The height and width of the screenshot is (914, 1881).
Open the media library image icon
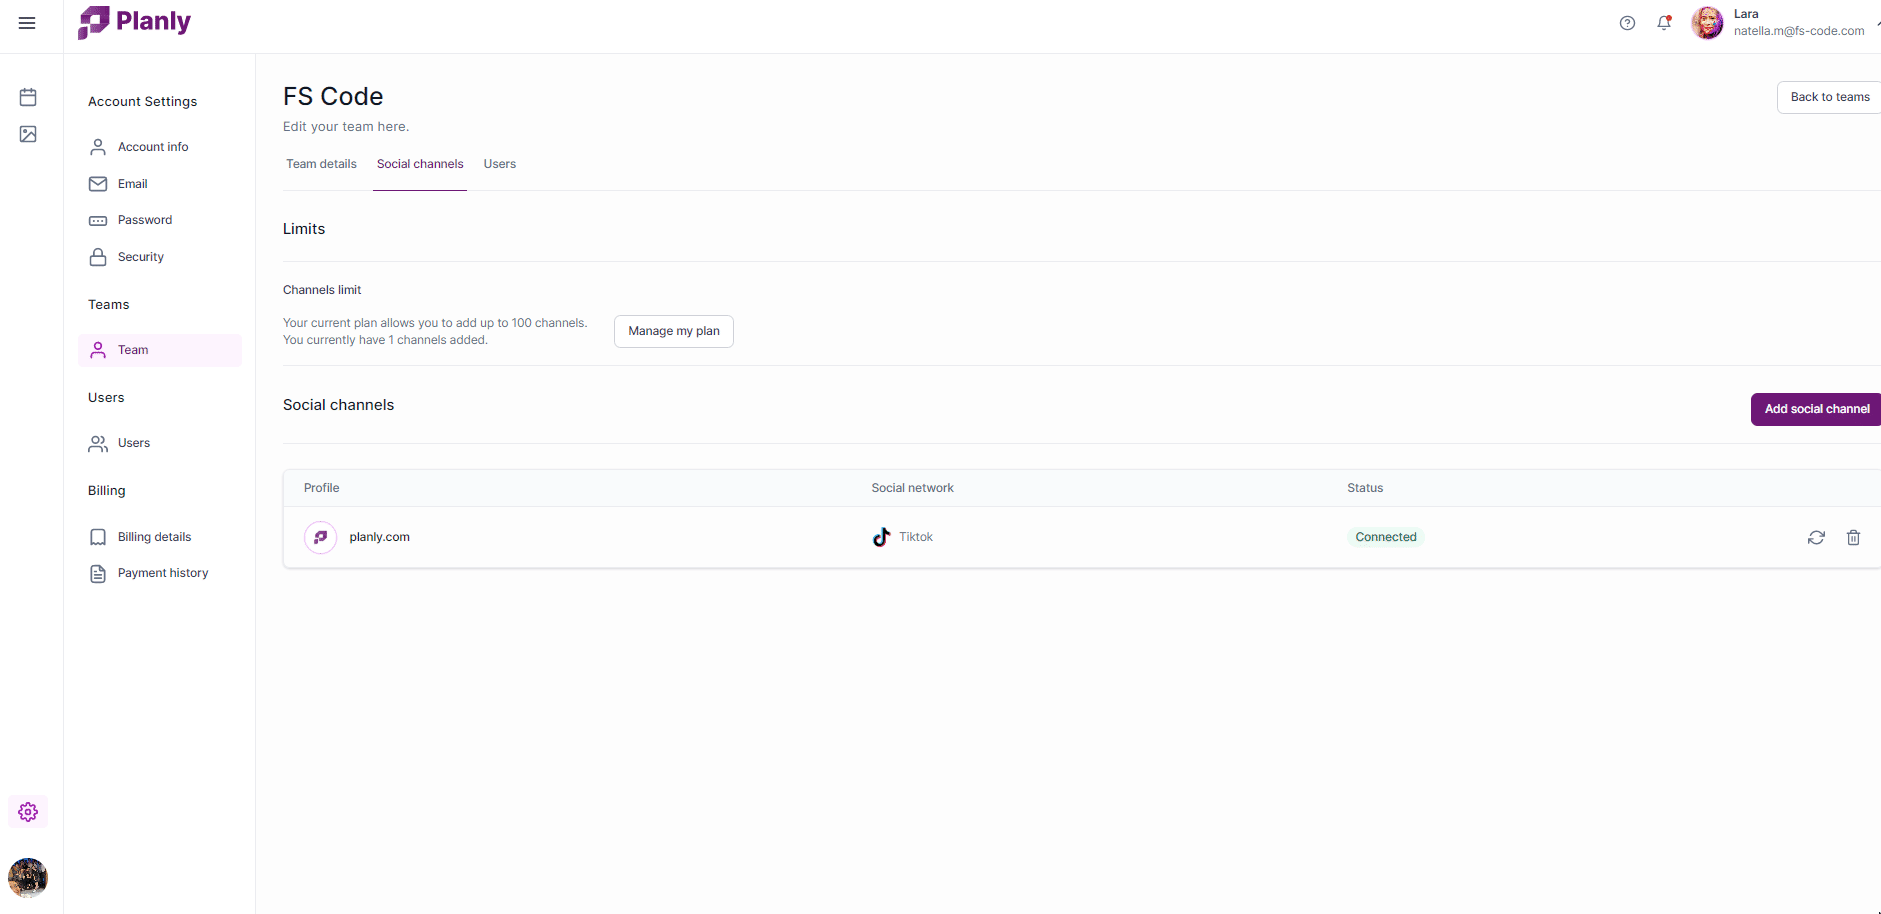tap(28, 134)
